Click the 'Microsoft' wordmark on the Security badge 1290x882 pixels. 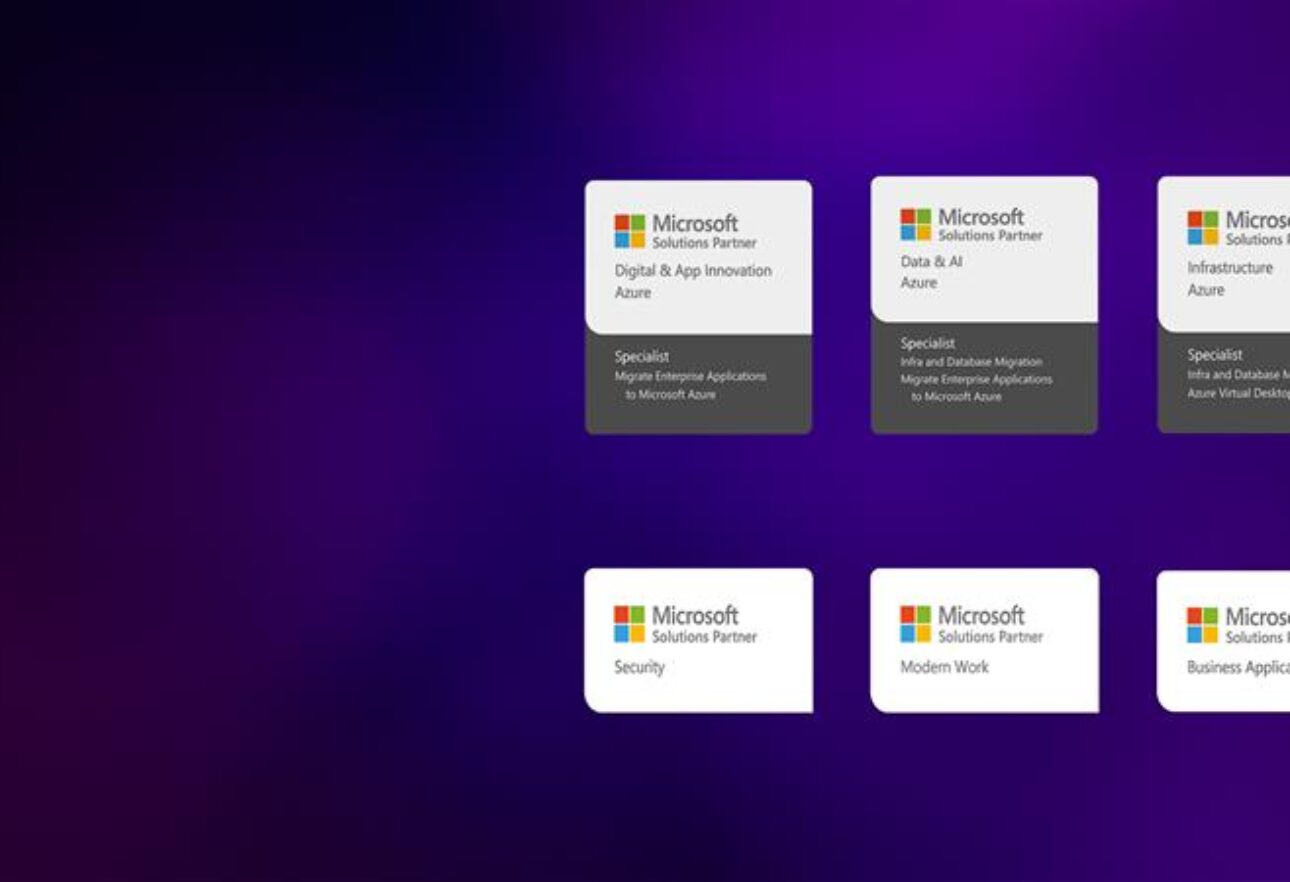(x=695, y=615)
